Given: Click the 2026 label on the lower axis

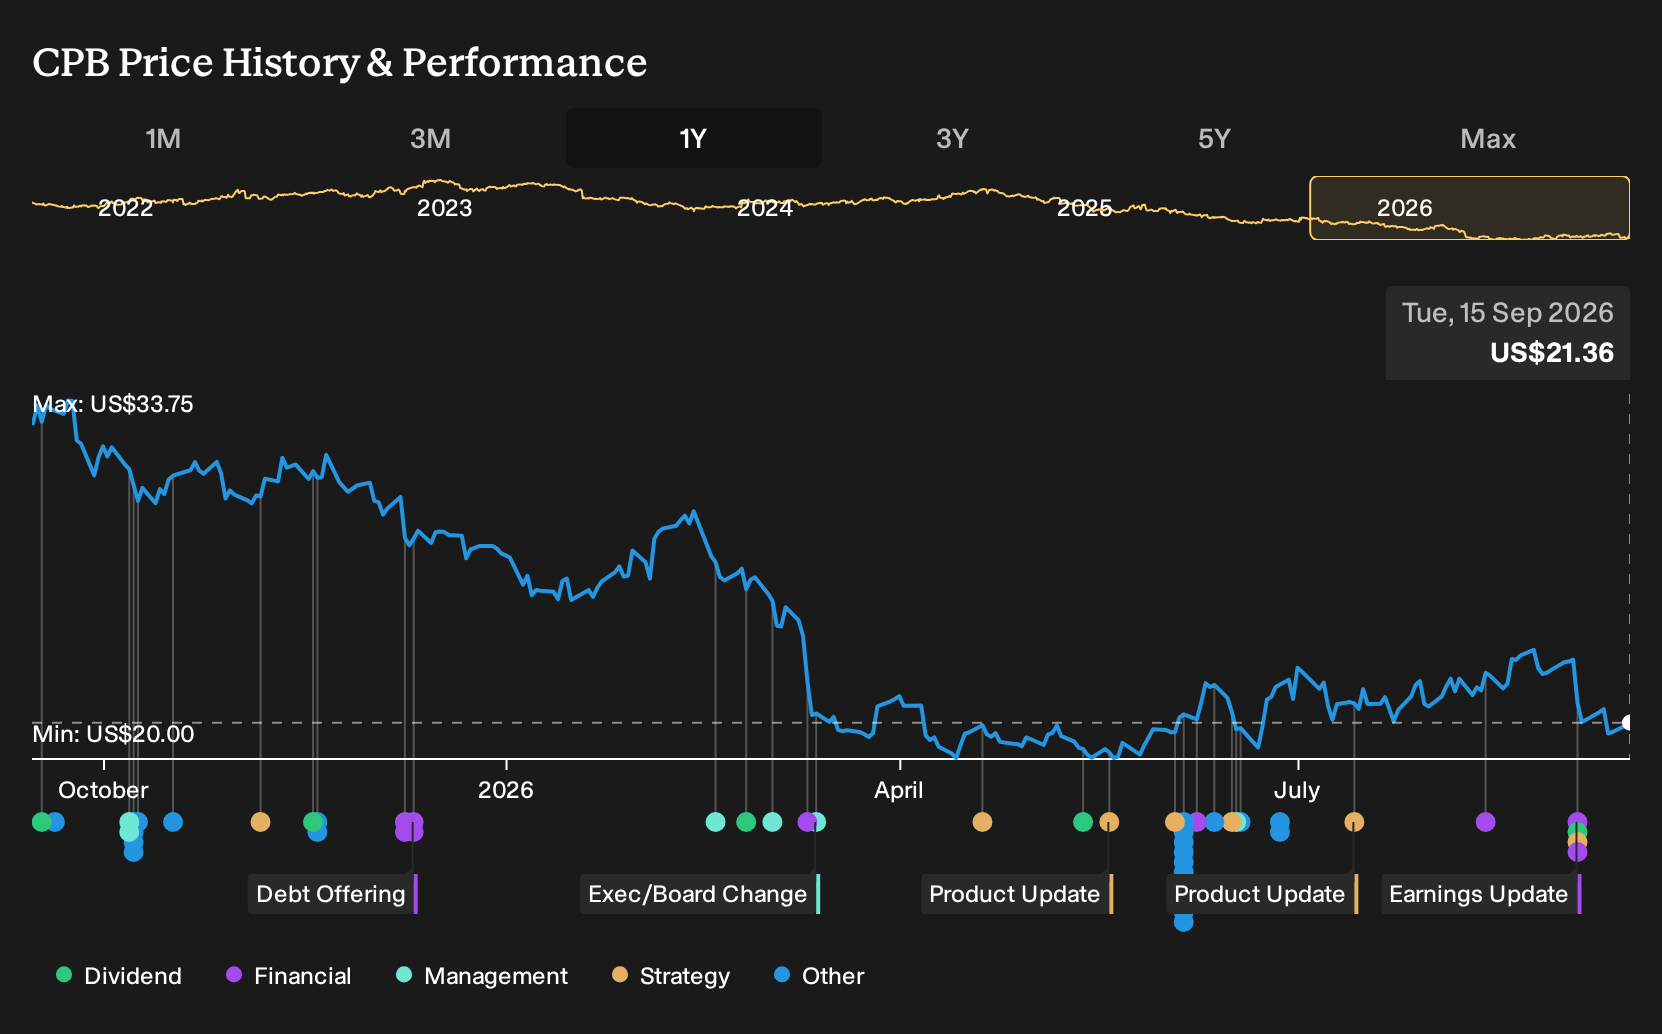Looking at the screenshot, I should [506, 790].
